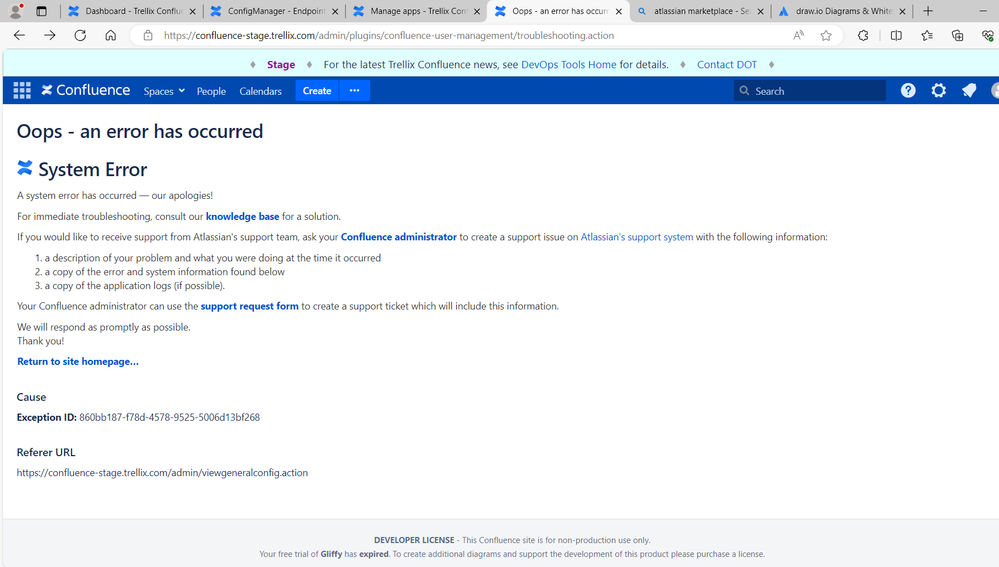
Task: Click the read aloud icon in address bar
Action: pos(798,36)
